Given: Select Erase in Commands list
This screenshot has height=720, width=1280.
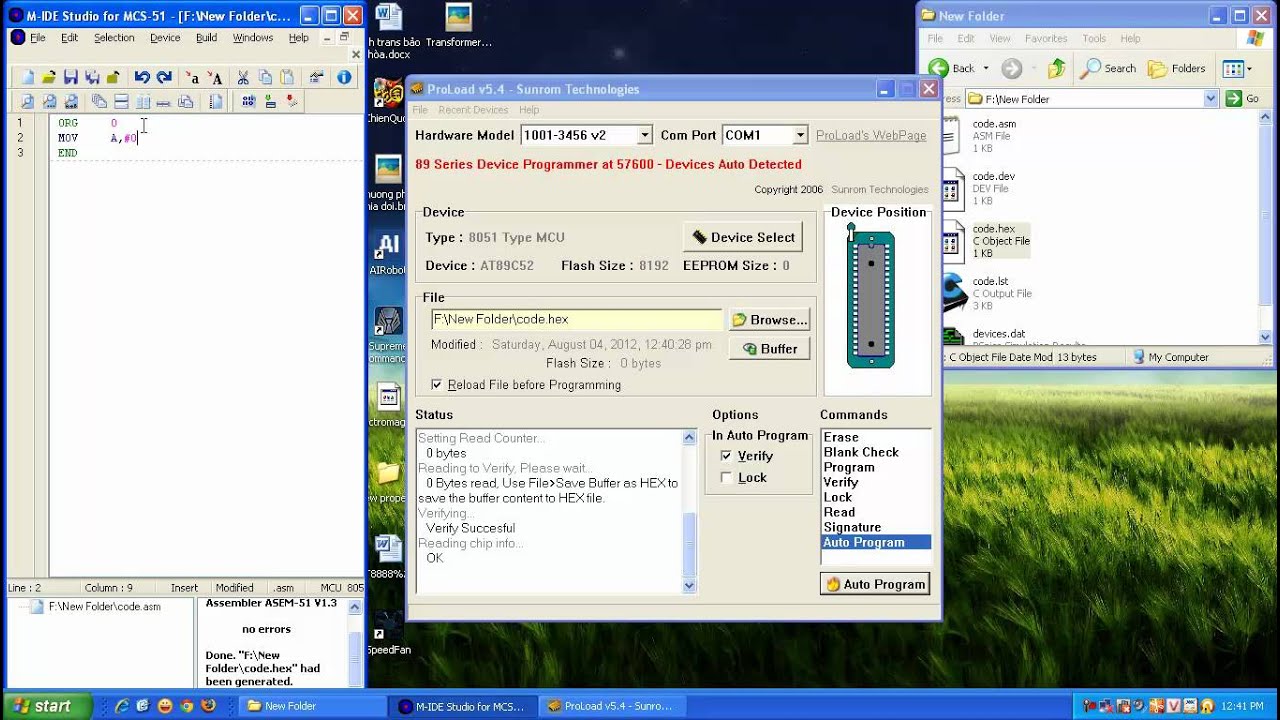Looking at the screenshot, I should pyautogui.click(x=841, y=437).
